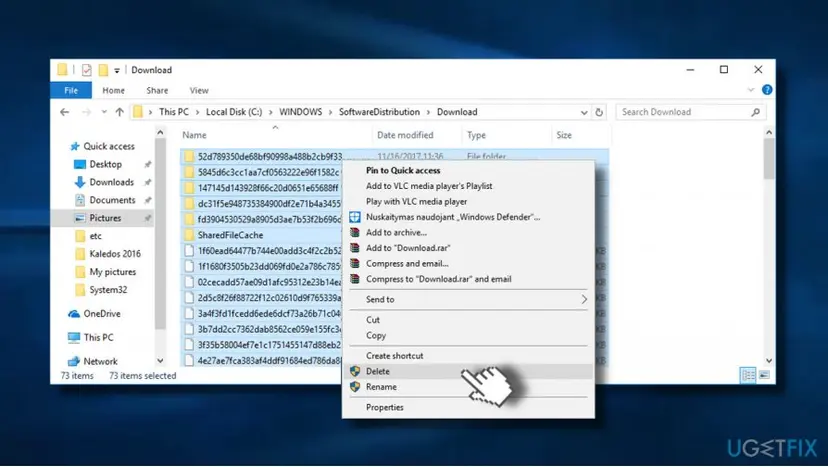The height and width of the screenshot is (467, 828).
Task: Switch to the Home ribbon tab
Action: tap(114, 90)
